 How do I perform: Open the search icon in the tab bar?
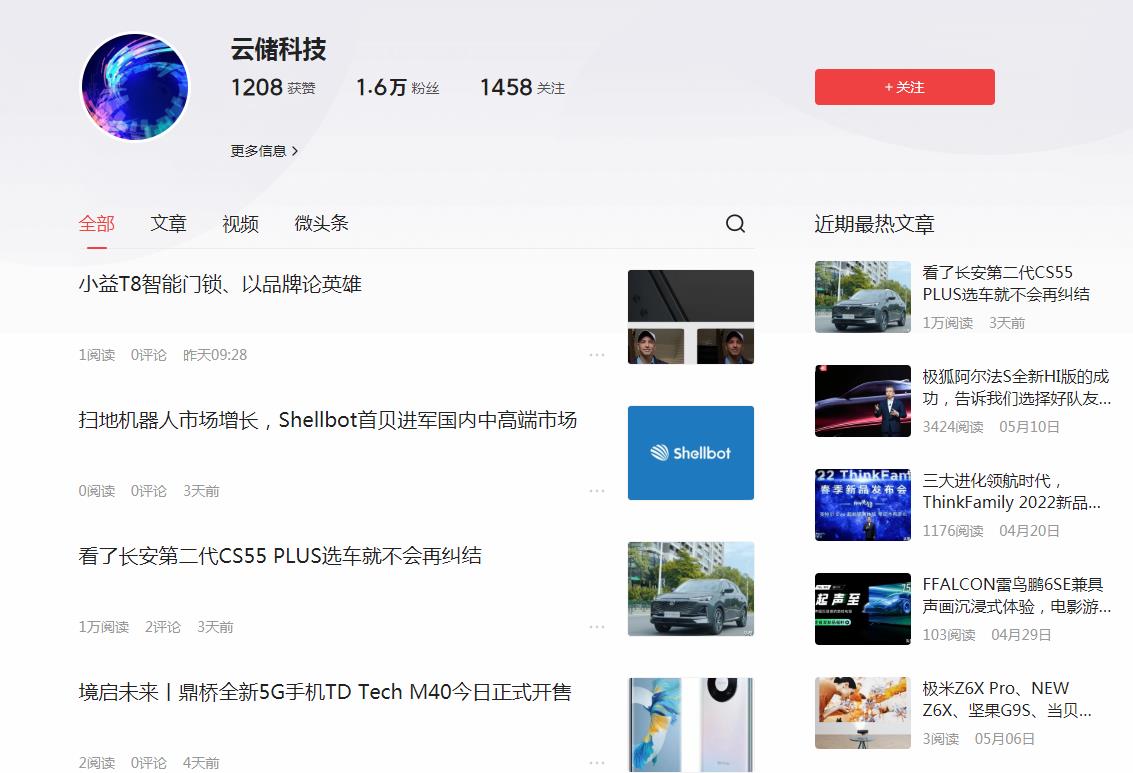click(735, 223)
